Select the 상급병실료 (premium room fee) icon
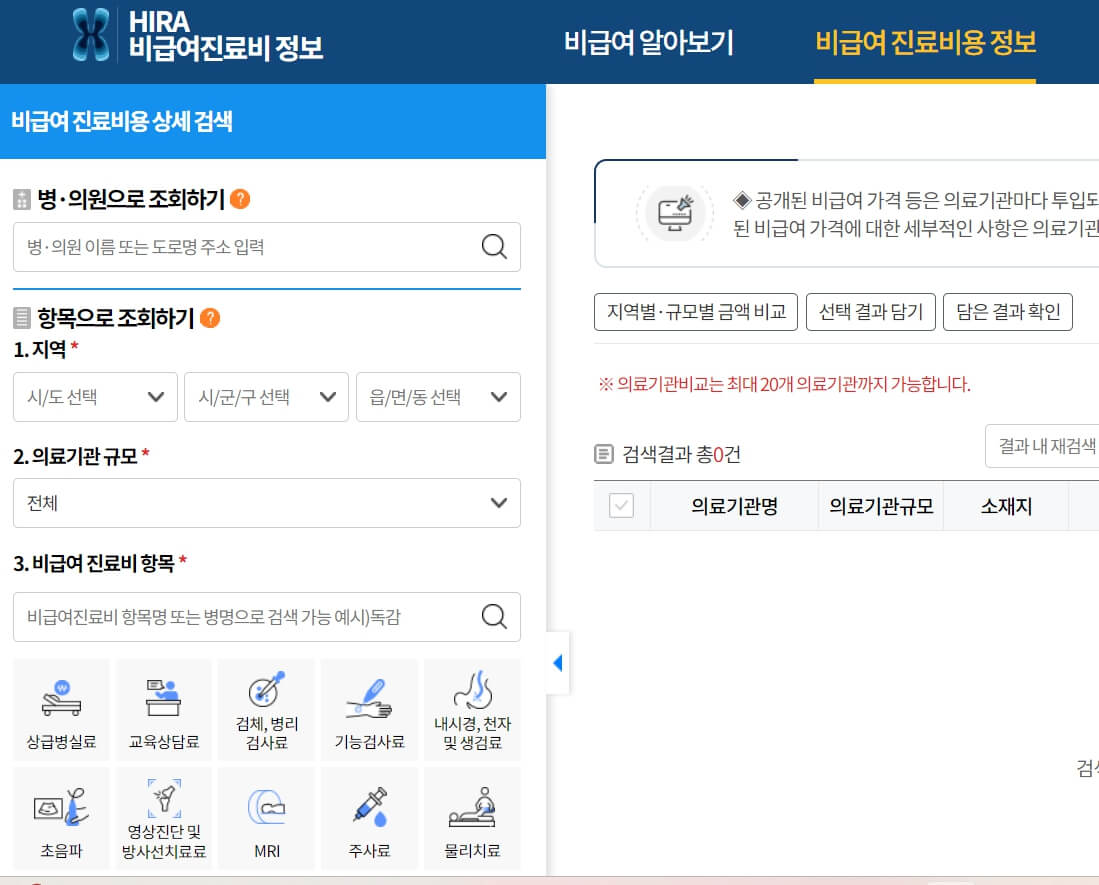This screenshot has width=1099, height=885. point(61,709)
